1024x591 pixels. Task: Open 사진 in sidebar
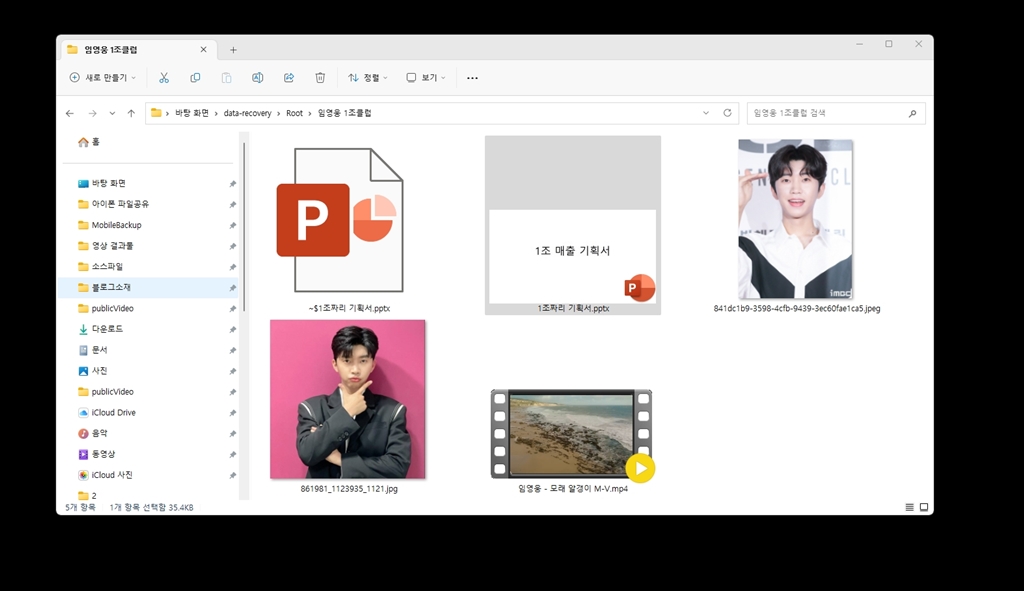(93, 371)
